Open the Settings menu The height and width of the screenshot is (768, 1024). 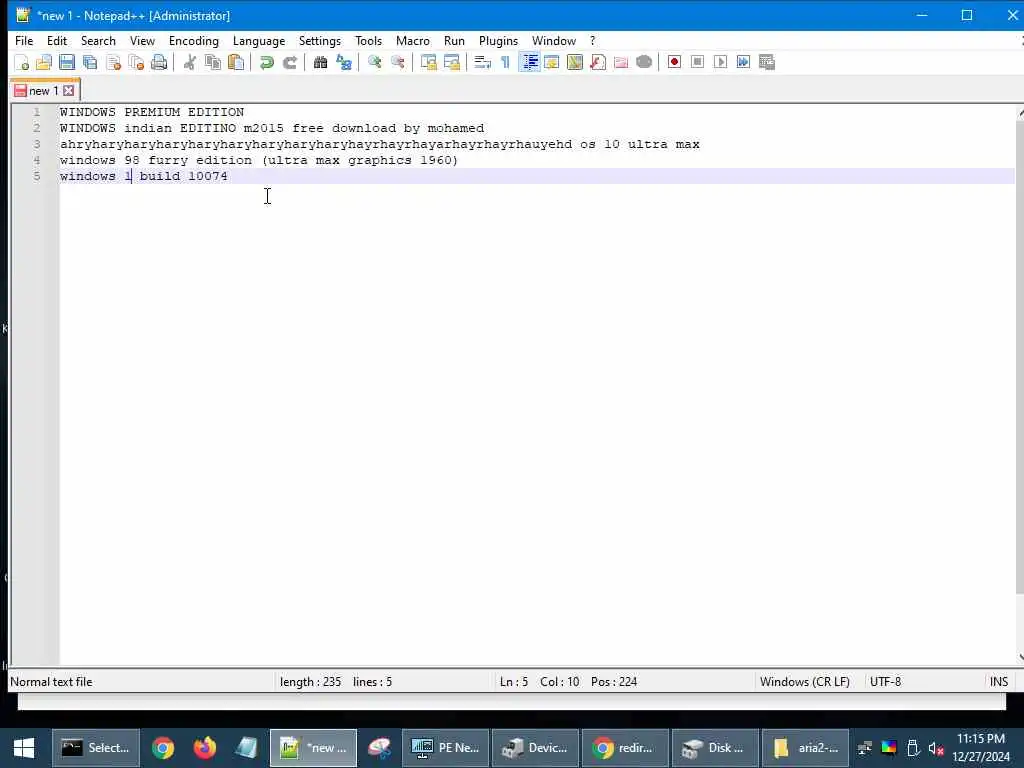tap(319, 40)
